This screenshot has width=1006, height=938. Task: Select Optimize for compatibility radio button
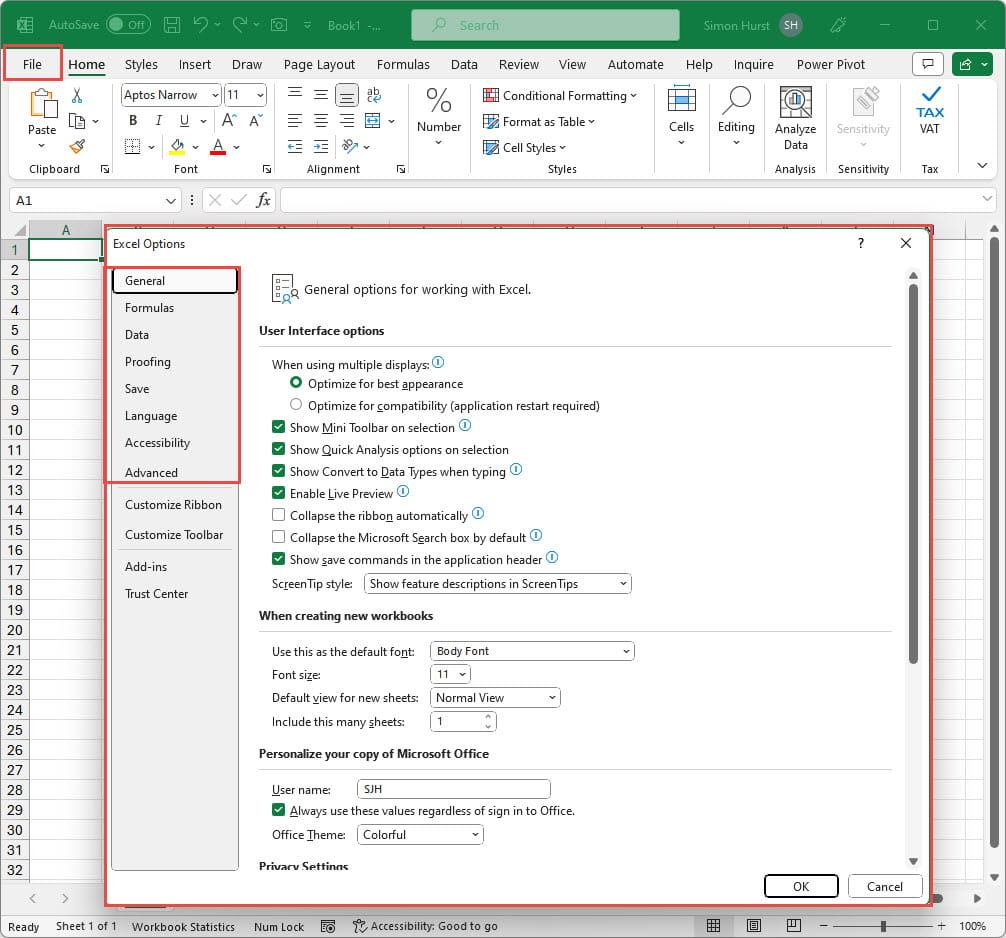click(296, 406)
